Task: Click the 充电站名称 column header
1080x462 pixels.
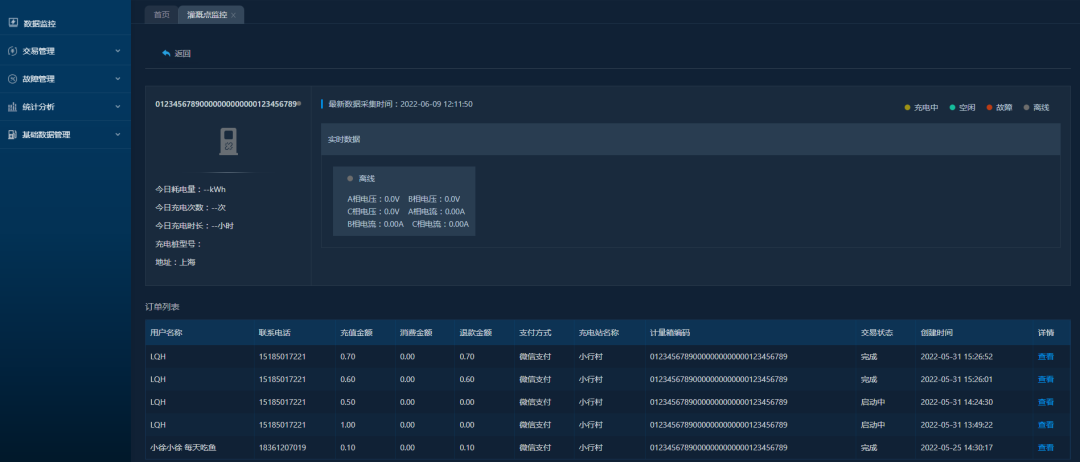Action: [x=599, y=333]
